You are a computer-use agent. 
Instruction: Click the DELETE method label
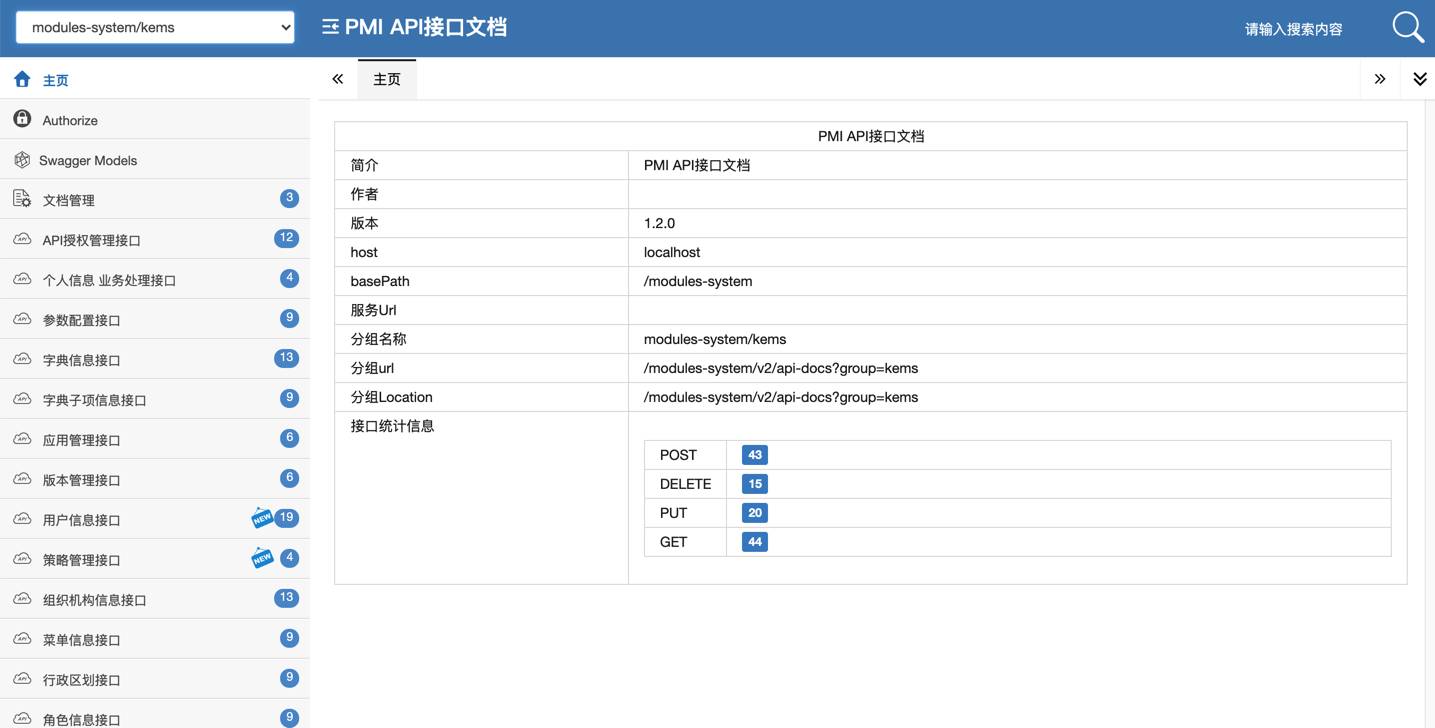(x=685, y=484)
